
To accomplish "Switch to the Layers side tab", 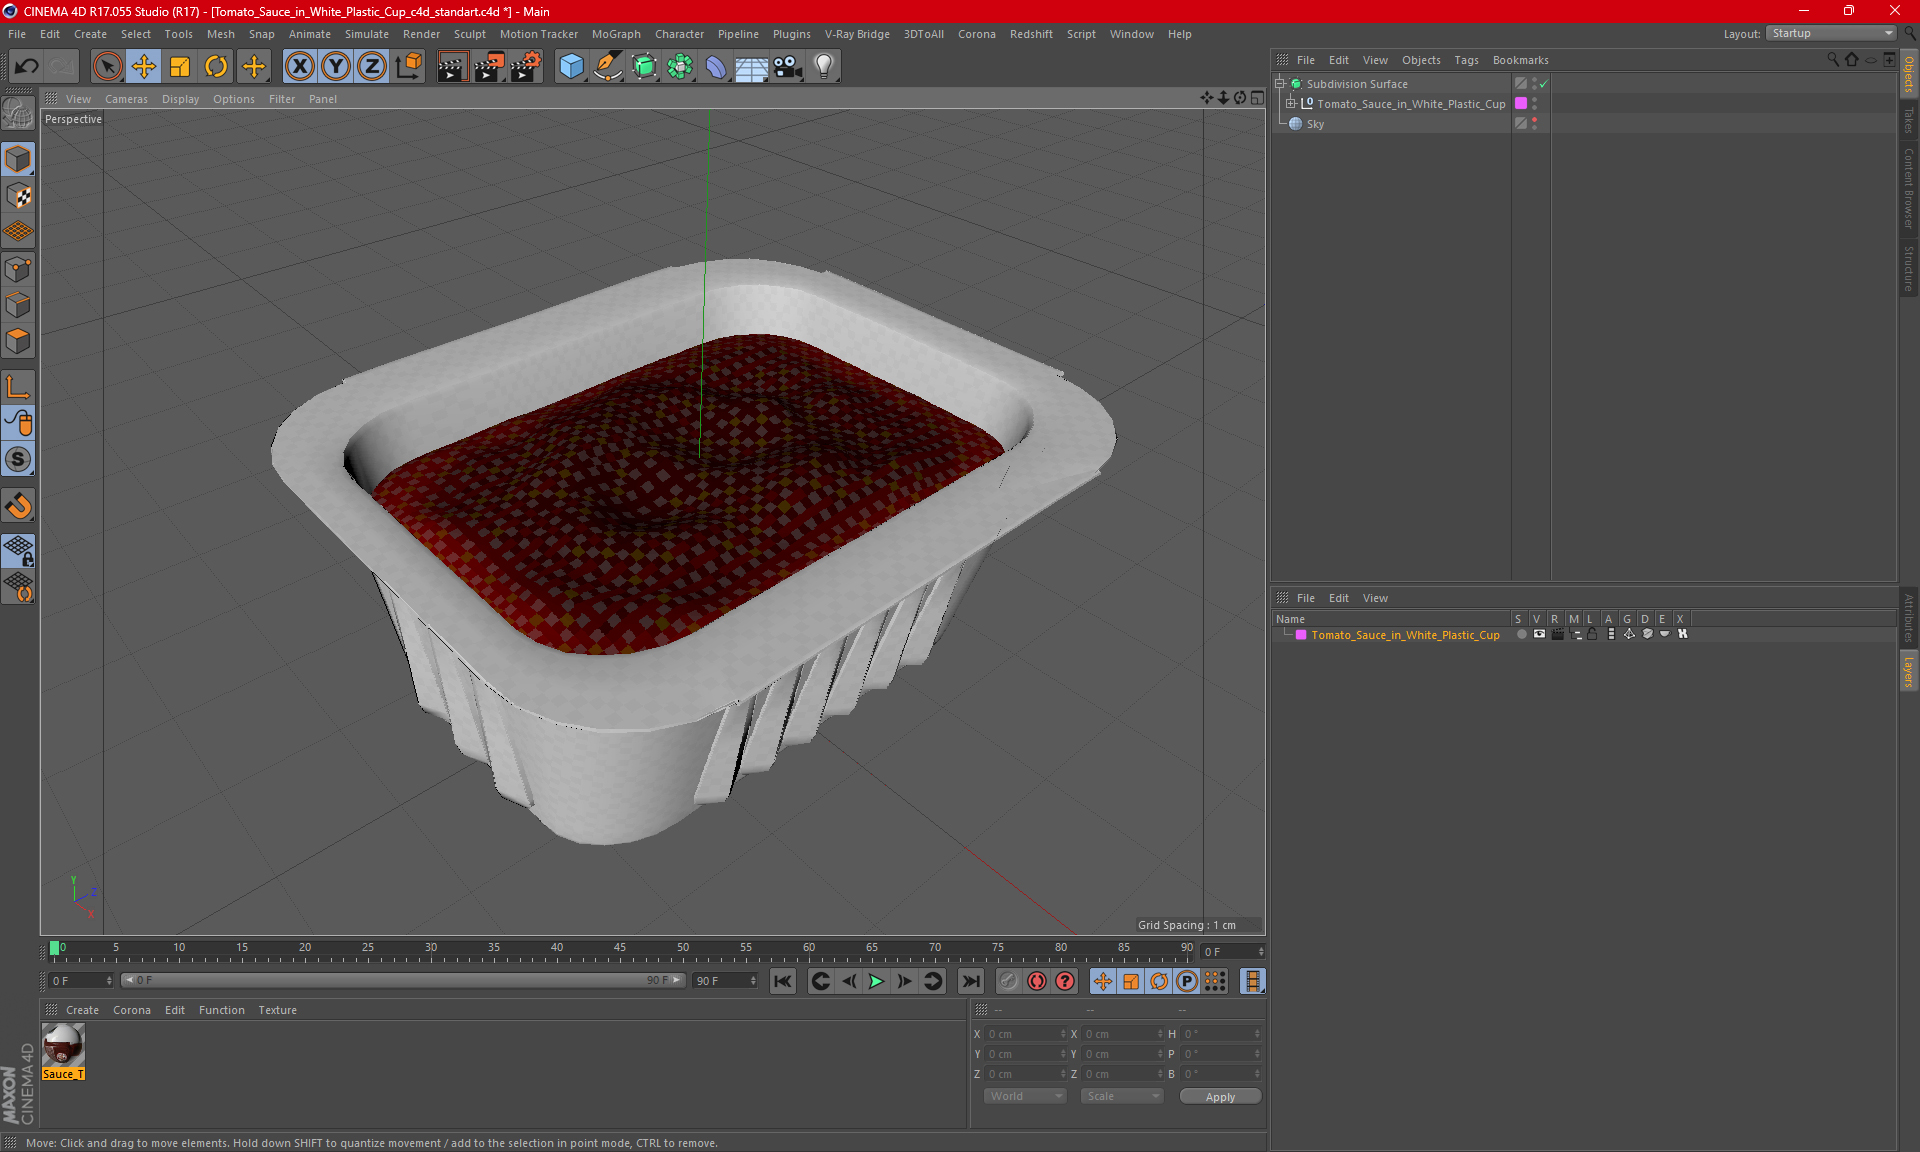I will pos(1909,670).
